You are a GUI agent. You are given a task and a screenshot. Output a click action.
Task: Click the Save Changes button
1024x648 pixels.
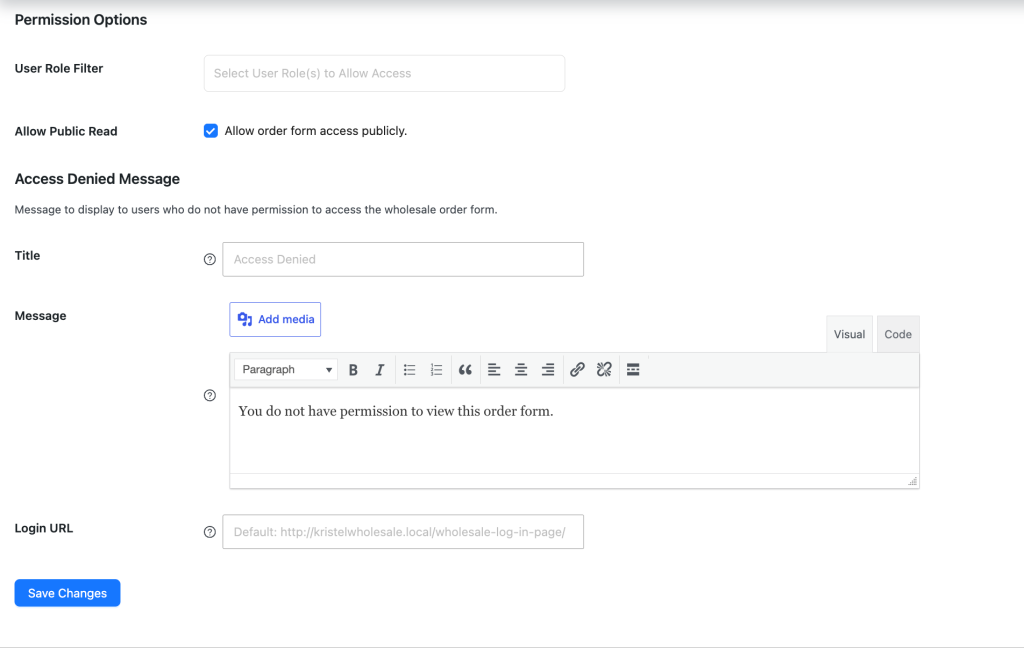(67, 593)
